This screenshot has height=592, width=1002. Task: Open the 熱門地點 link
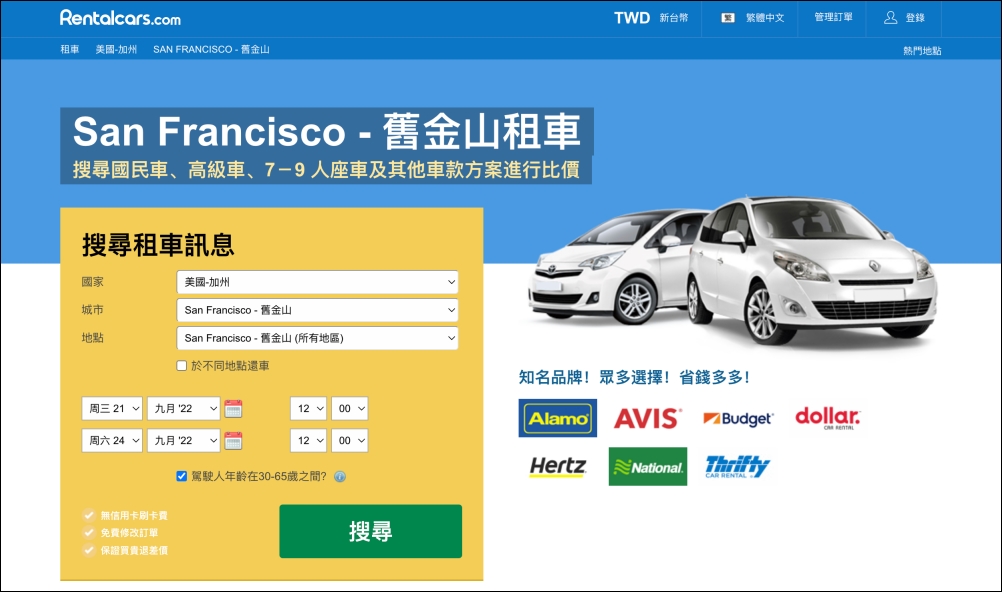coord(922,51)
